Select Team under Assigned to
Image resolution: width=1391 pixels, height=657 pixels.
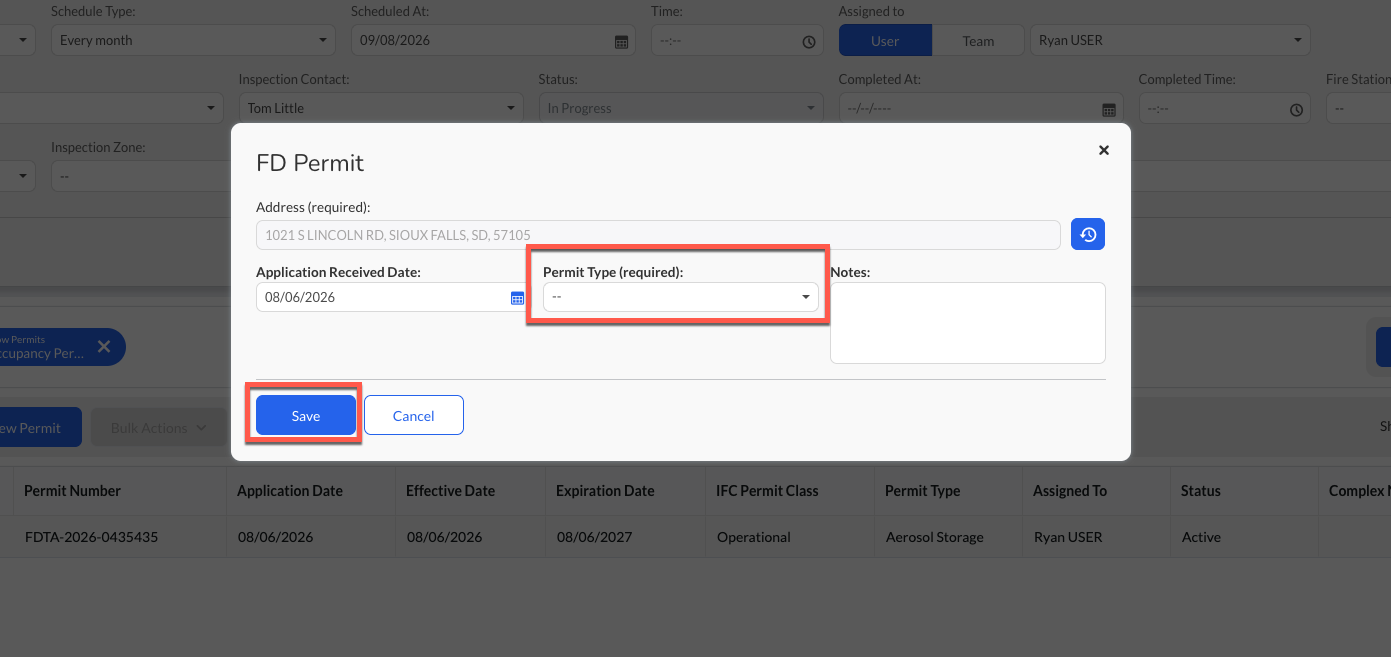[x=978, y=41]
